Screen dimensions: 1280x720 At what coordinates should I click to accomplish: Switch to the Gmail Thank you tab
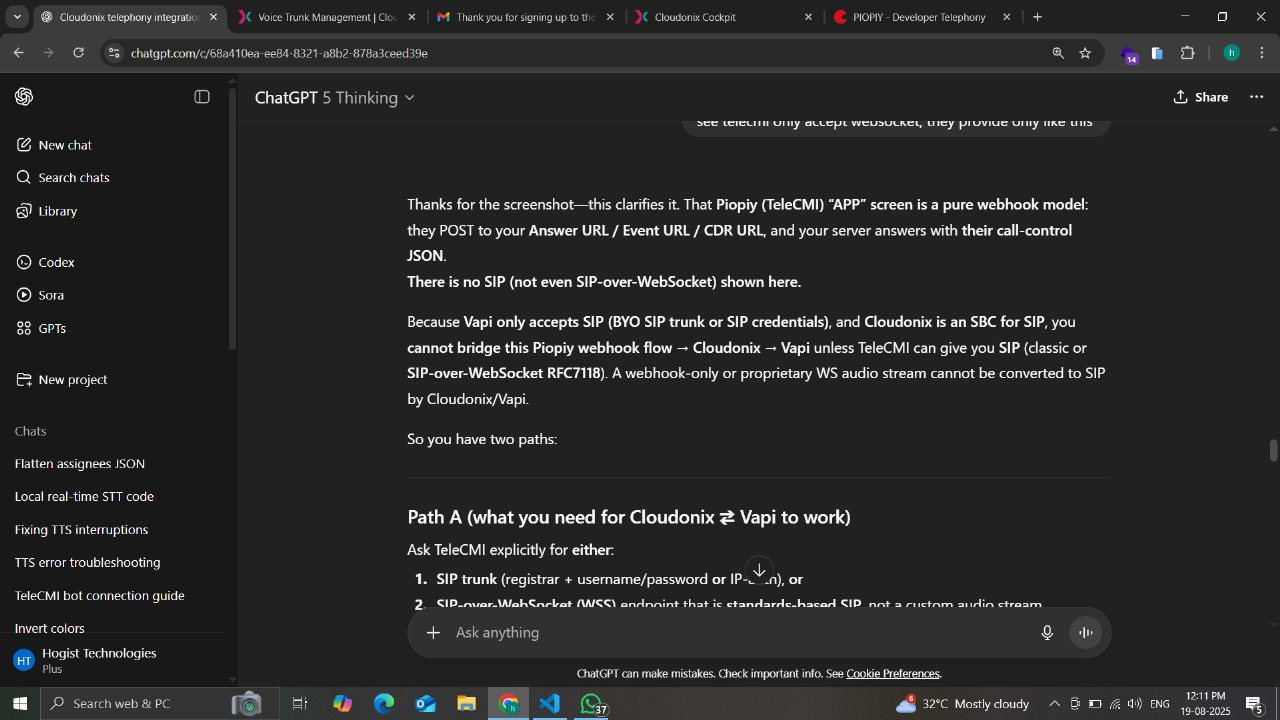[525, 17]
